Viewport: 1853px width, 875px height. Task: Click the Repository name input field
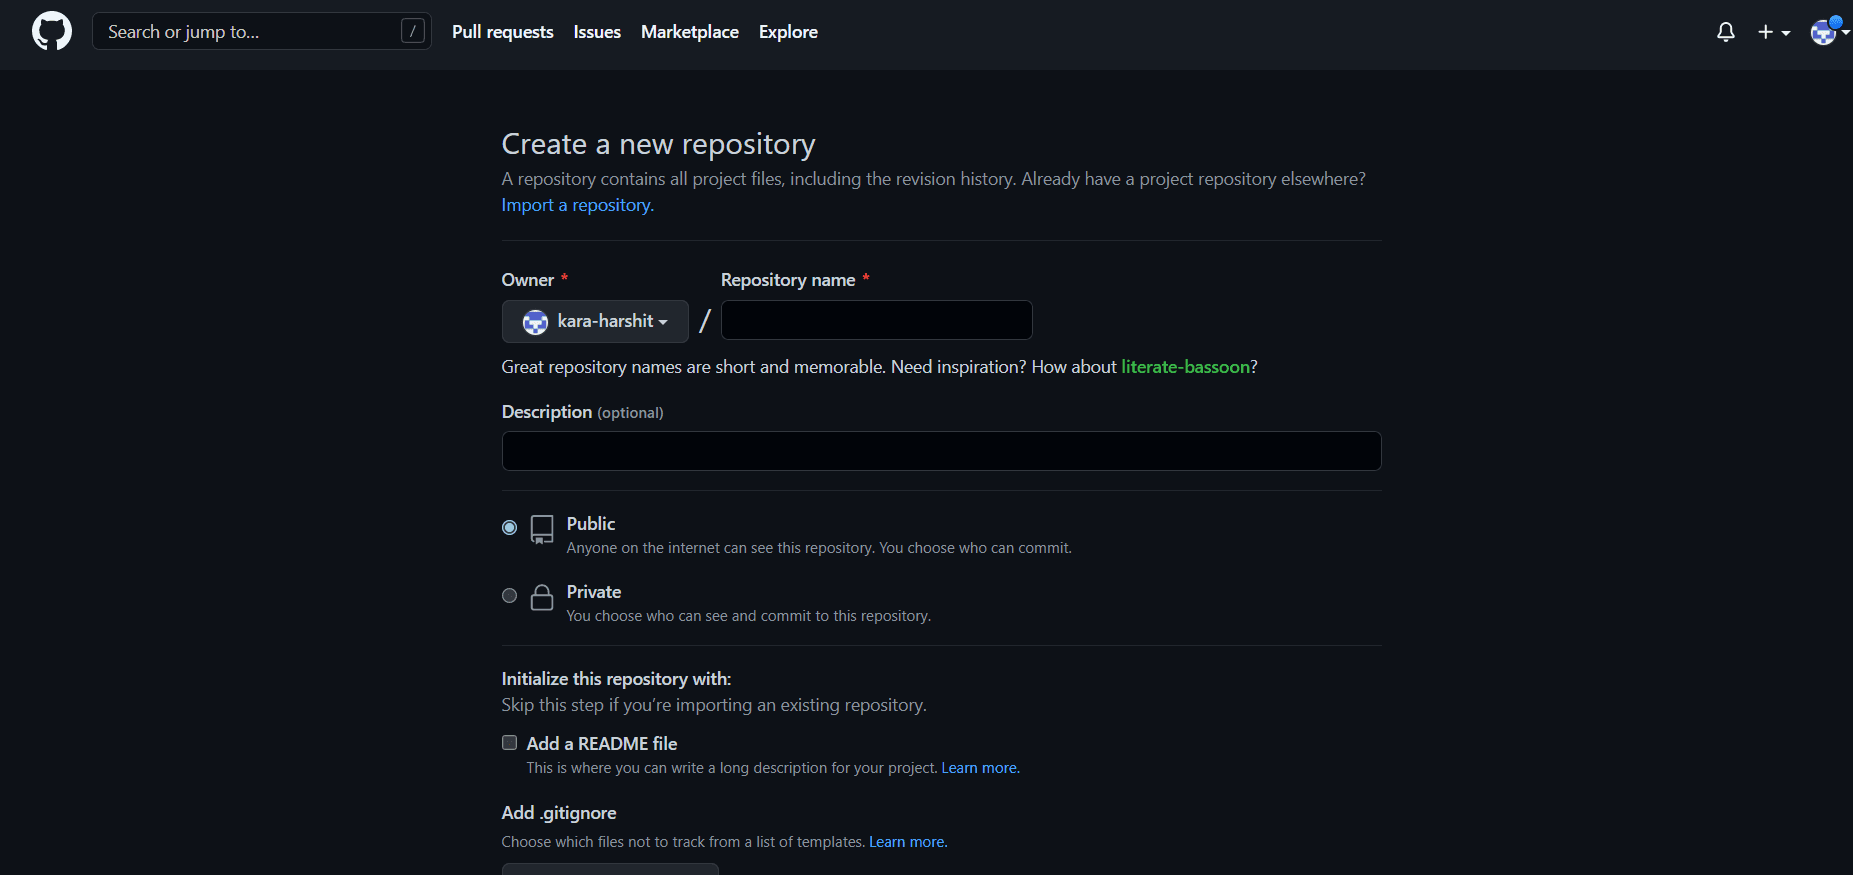(876, 321)
